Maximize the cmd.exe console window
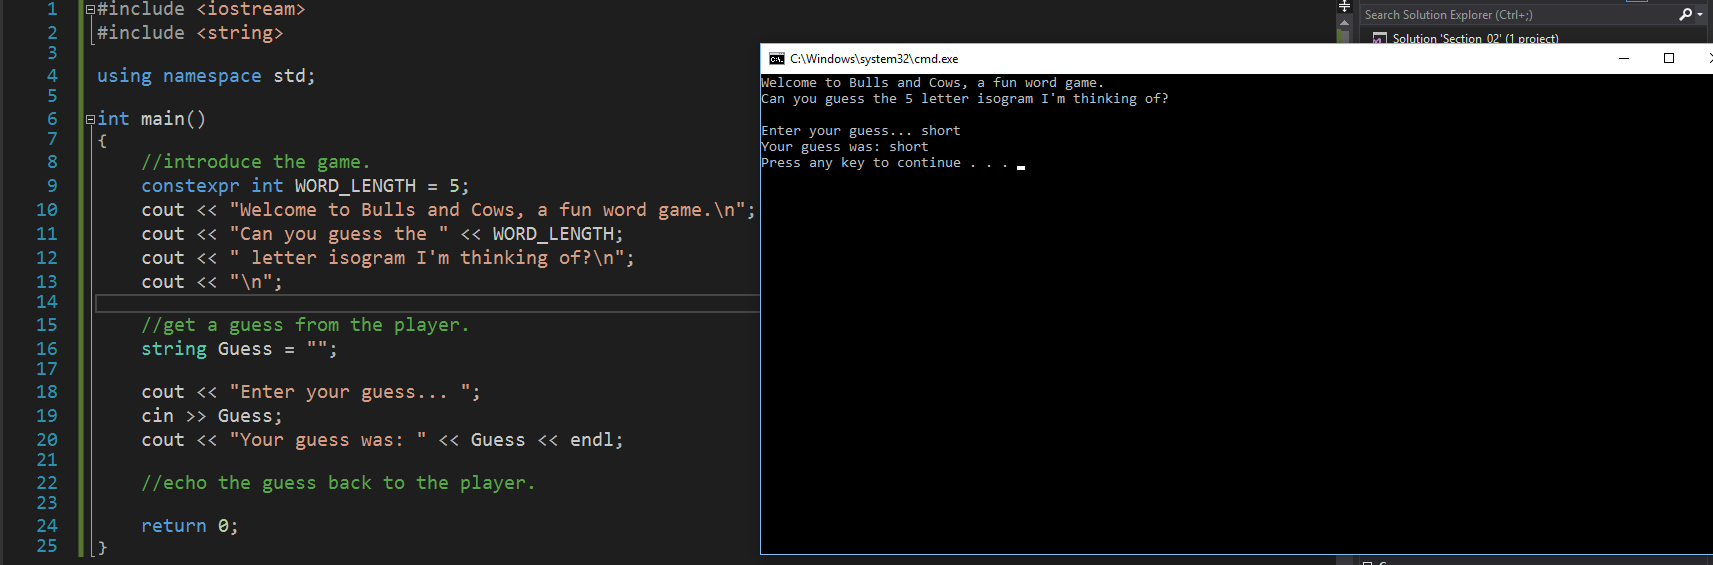Viewport: 1713px width, 565px height. tap(1669, 58)
